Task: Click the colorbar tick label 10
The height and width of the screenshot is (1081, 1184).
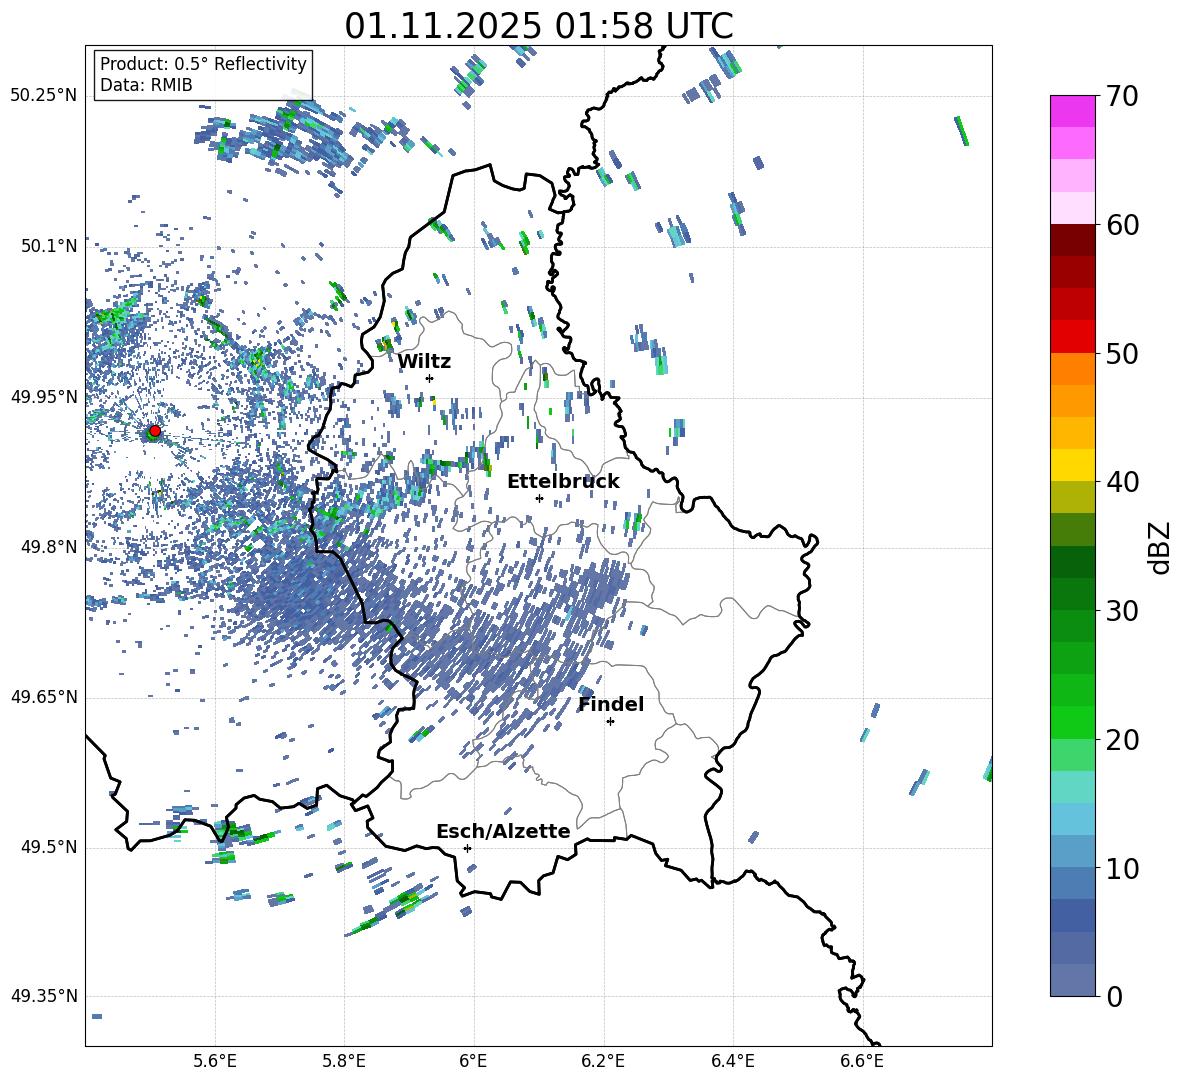Action: tap(1121, 868)
